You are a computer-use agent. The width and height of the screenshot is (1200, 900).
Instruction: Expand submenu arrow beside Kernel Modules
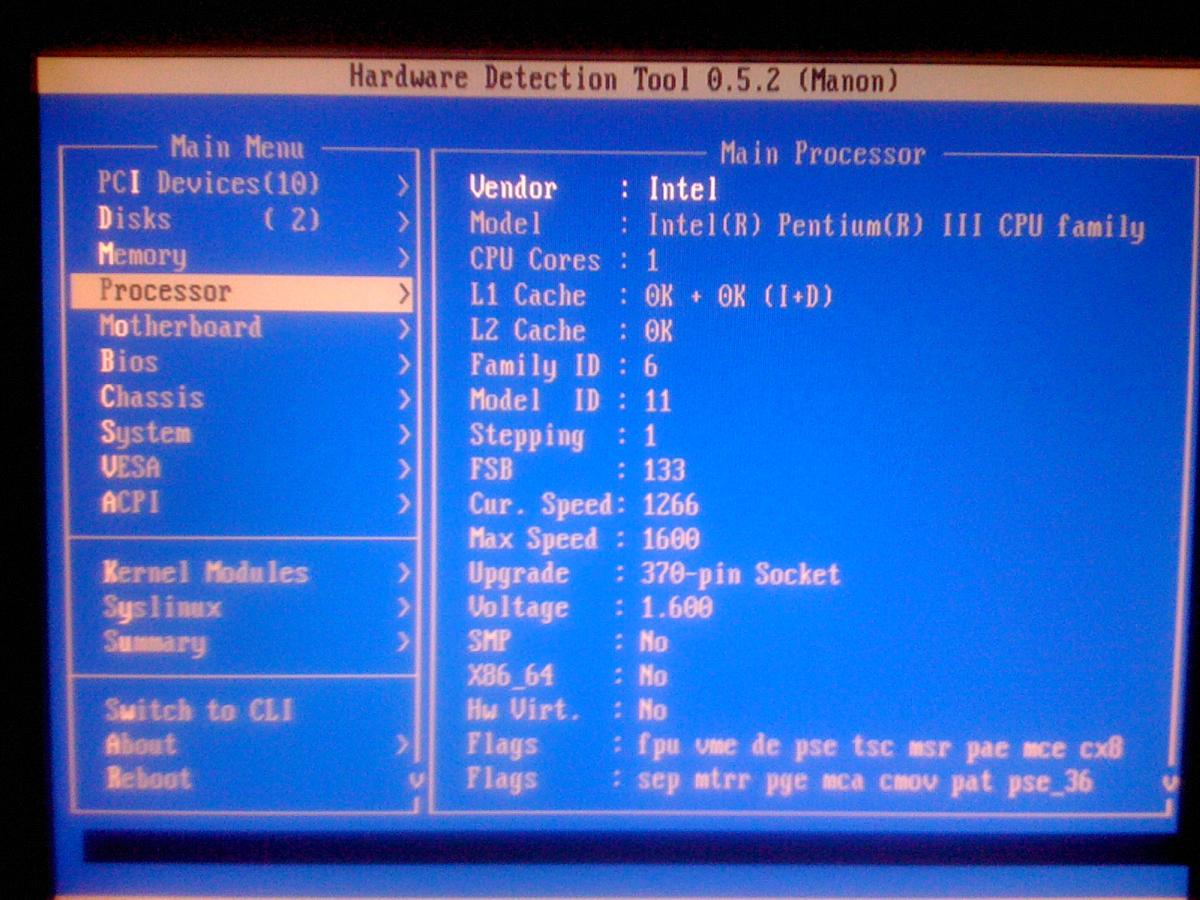pos(403,574)
